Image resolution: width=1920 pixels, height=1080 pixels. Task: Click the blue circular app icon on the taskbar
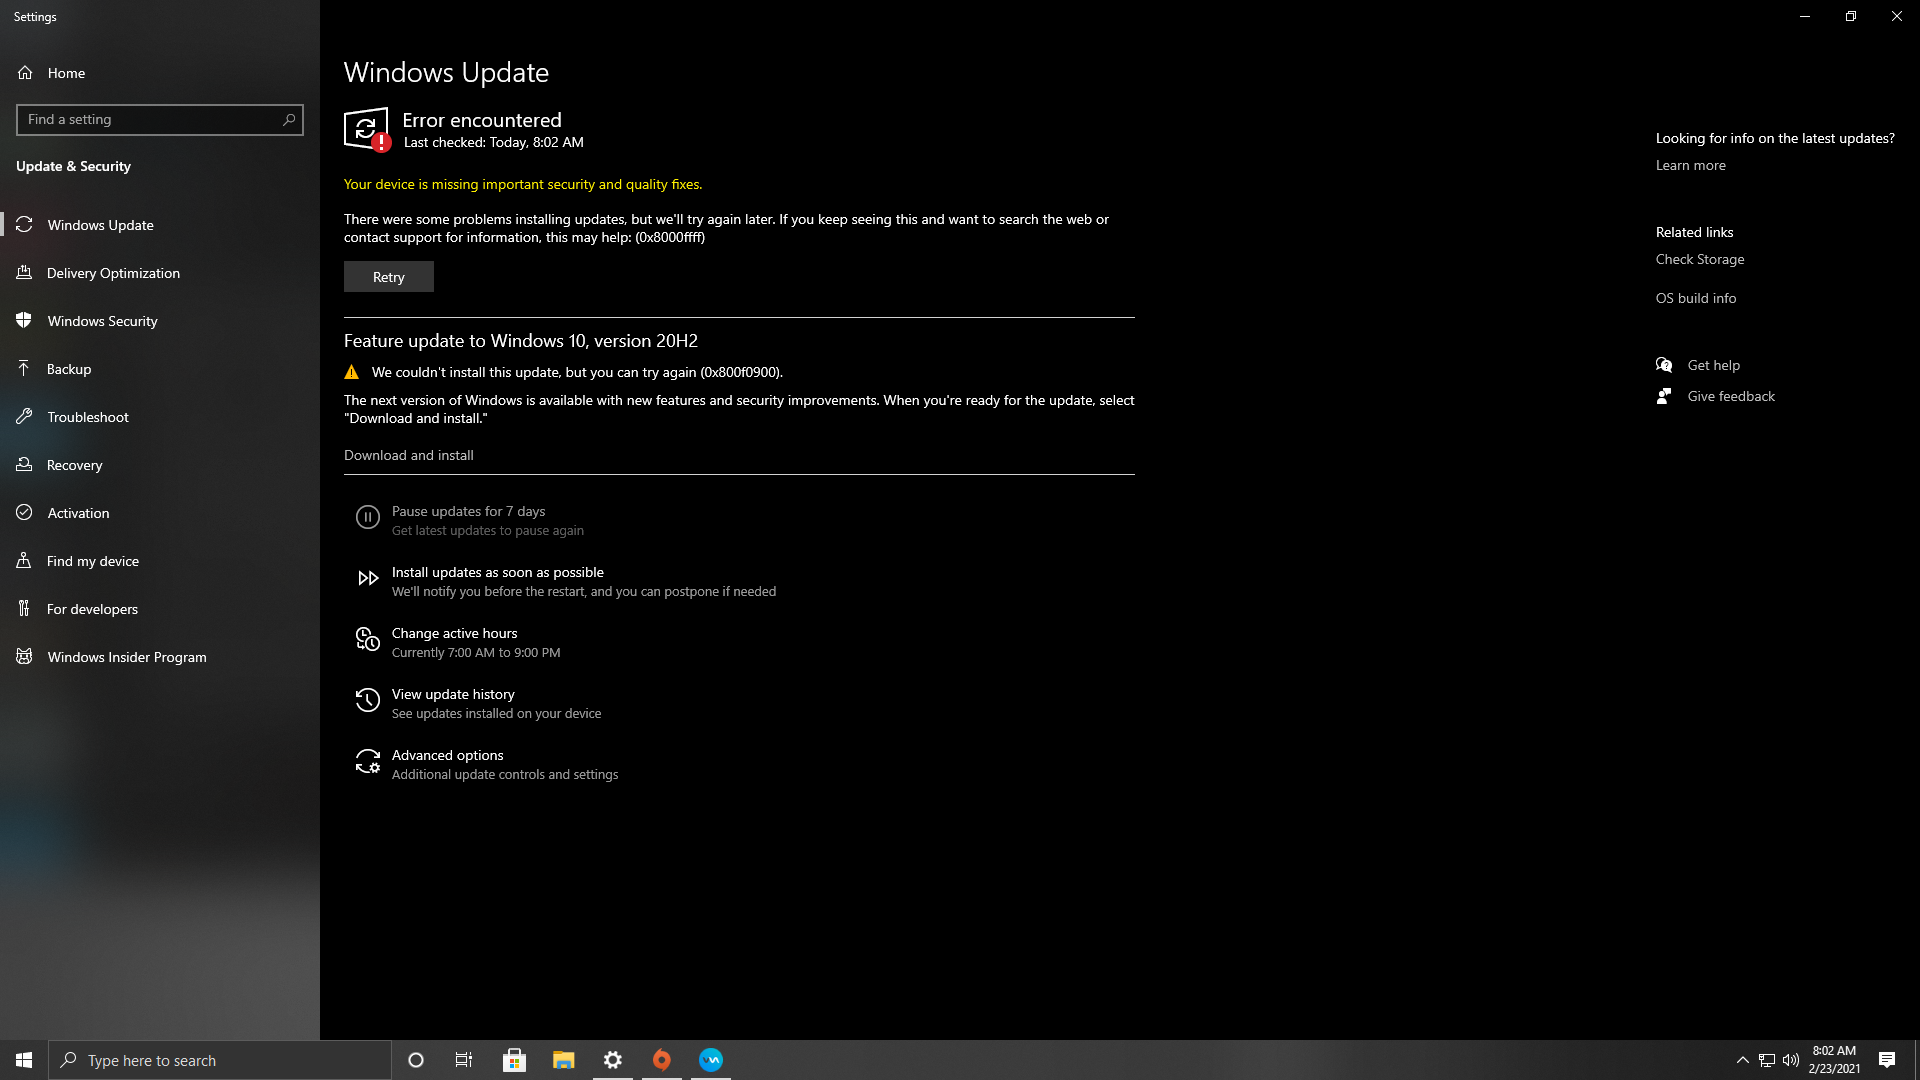pyautogui.click(x=711, y=1060)
